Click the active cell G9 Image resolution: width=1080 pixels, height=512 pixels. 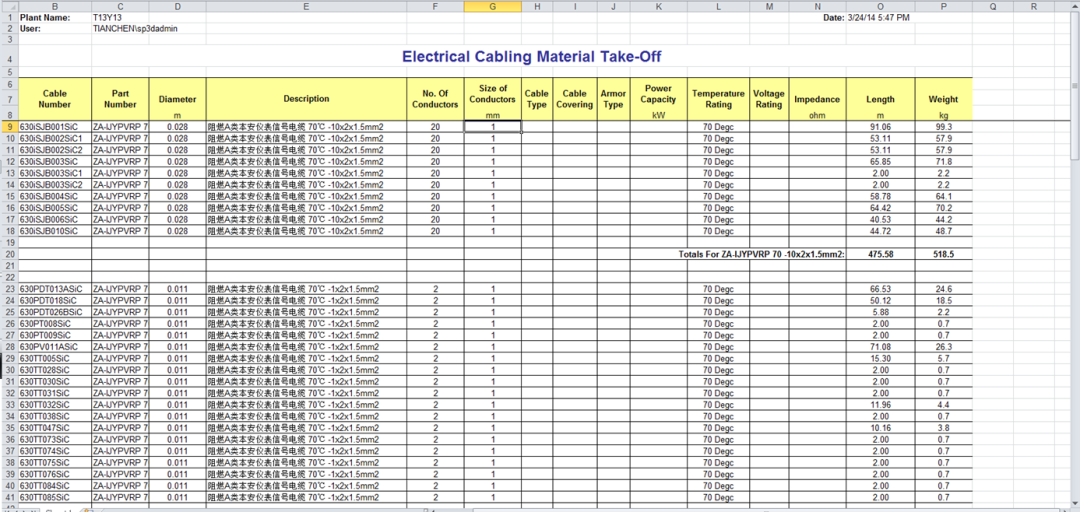tap(492, 127)
